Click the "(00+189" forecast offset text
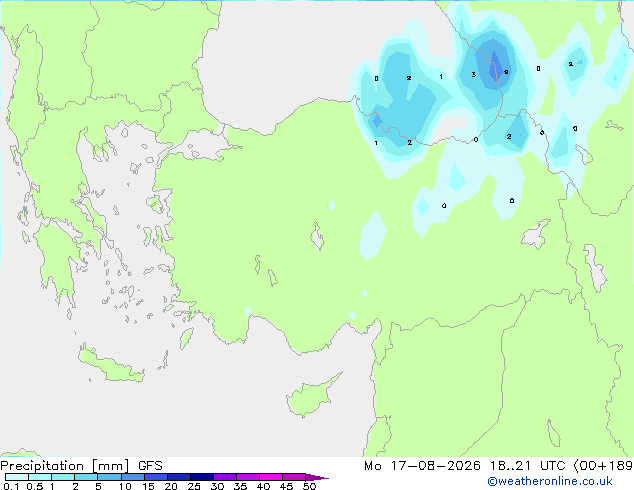Screen dimensions: 634x490 (x=603, y=466)
